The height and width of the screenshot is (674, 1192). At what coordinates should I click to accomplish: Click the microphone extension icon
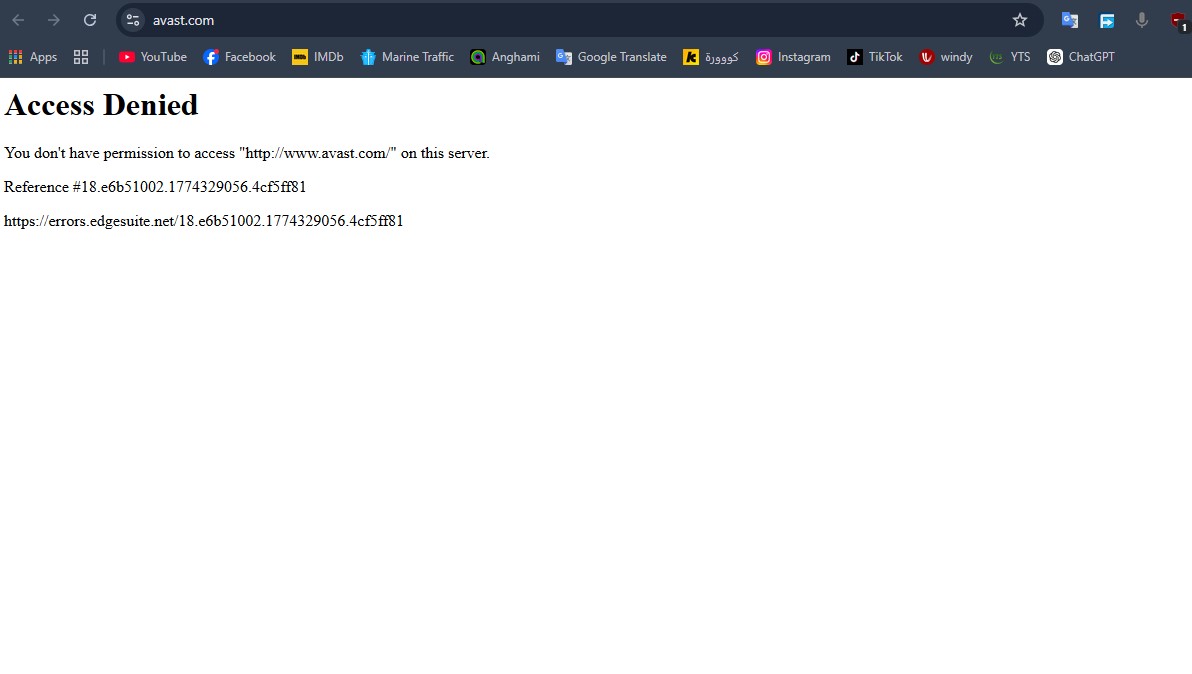coord(1142,20)
